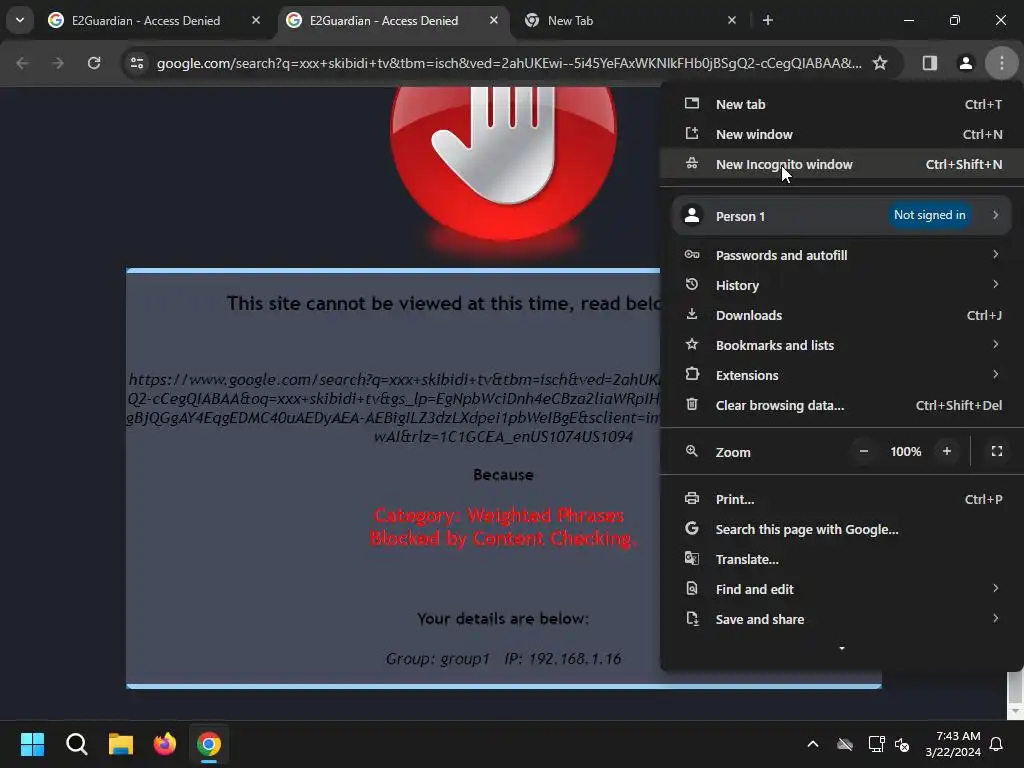1024x768 pixels.
Task: Click the Category: Weighted Phrases text
Action: pyautogui.click(x=500, y=515)
